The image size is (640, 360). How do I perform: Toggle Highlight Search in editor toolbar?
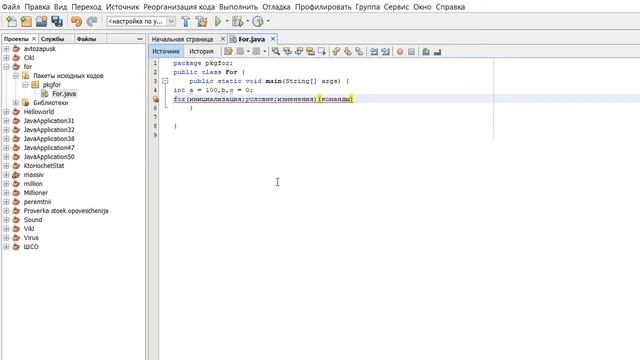[310, 51]
